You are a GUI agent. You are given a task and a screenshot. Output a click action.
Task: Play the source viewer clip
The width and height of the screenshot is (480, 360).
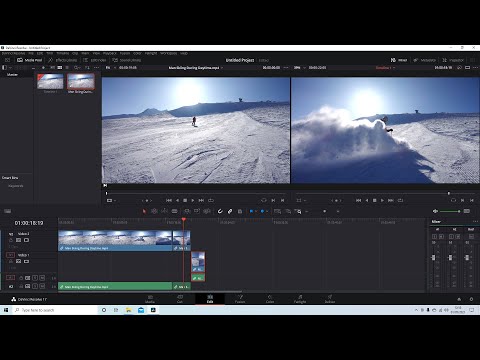click(193, 200)
